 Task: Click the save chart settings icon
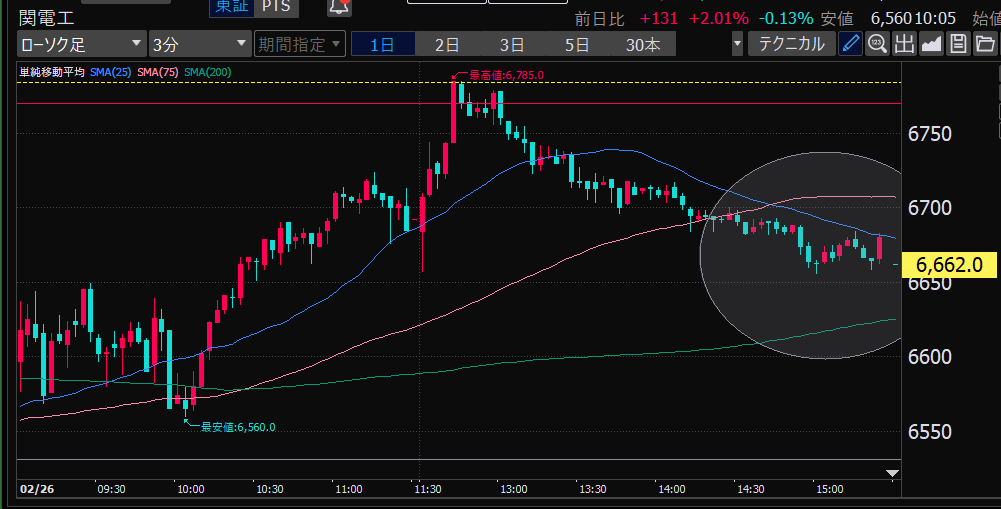[x=958, y=44]
